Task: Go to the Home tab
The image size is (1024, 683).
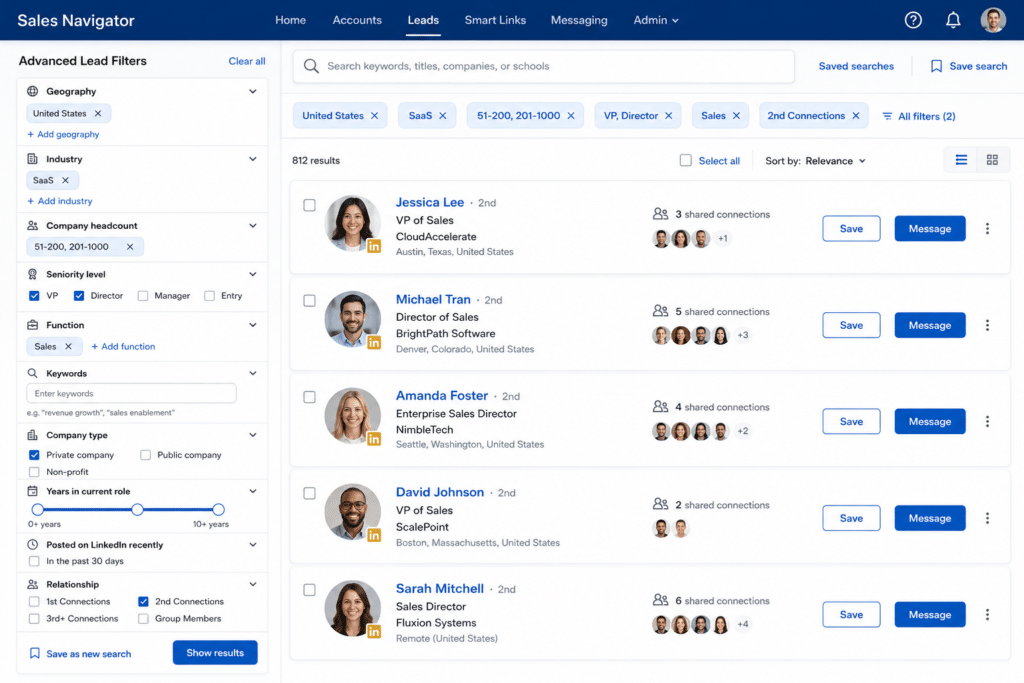Action: pos(291,20)
